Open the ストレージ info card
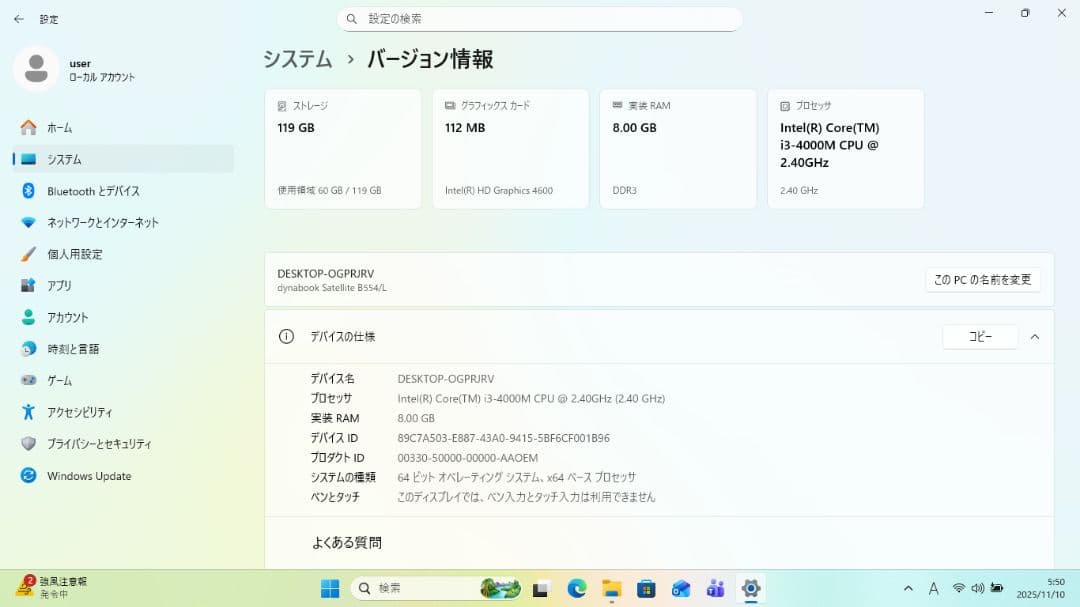 pos(342,148)
